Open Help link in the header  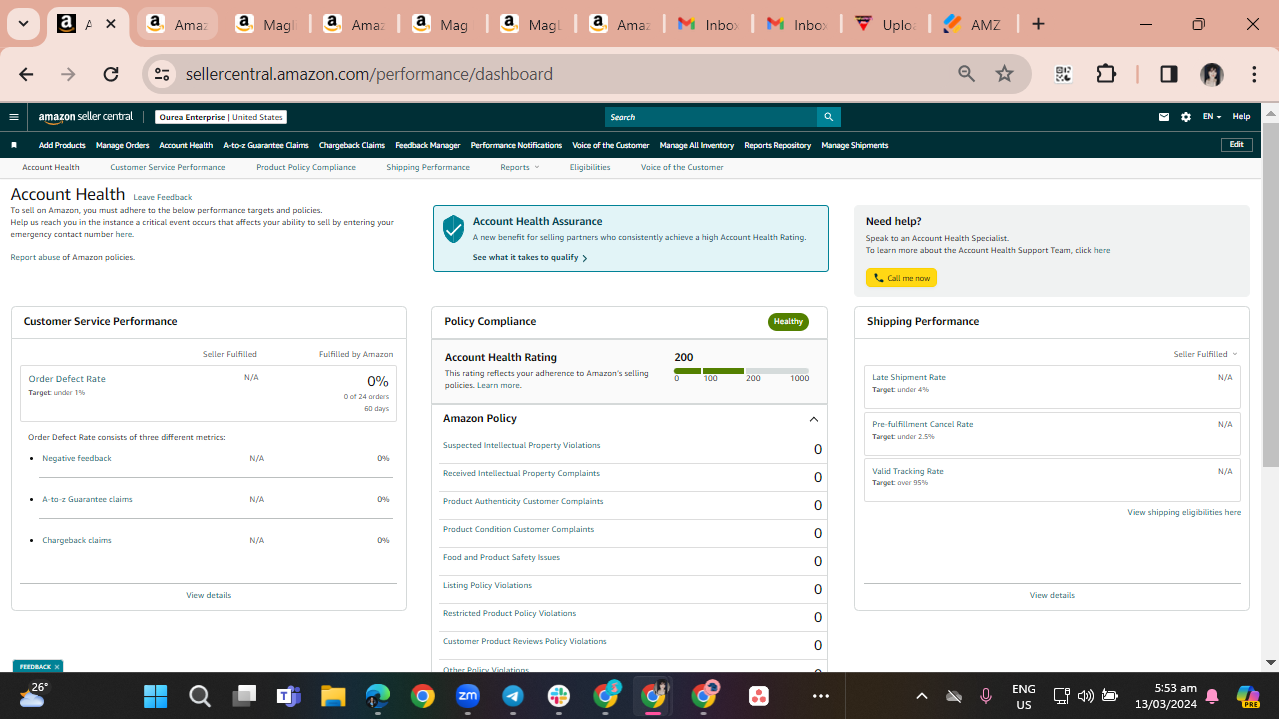click(x=1241, y=117)
